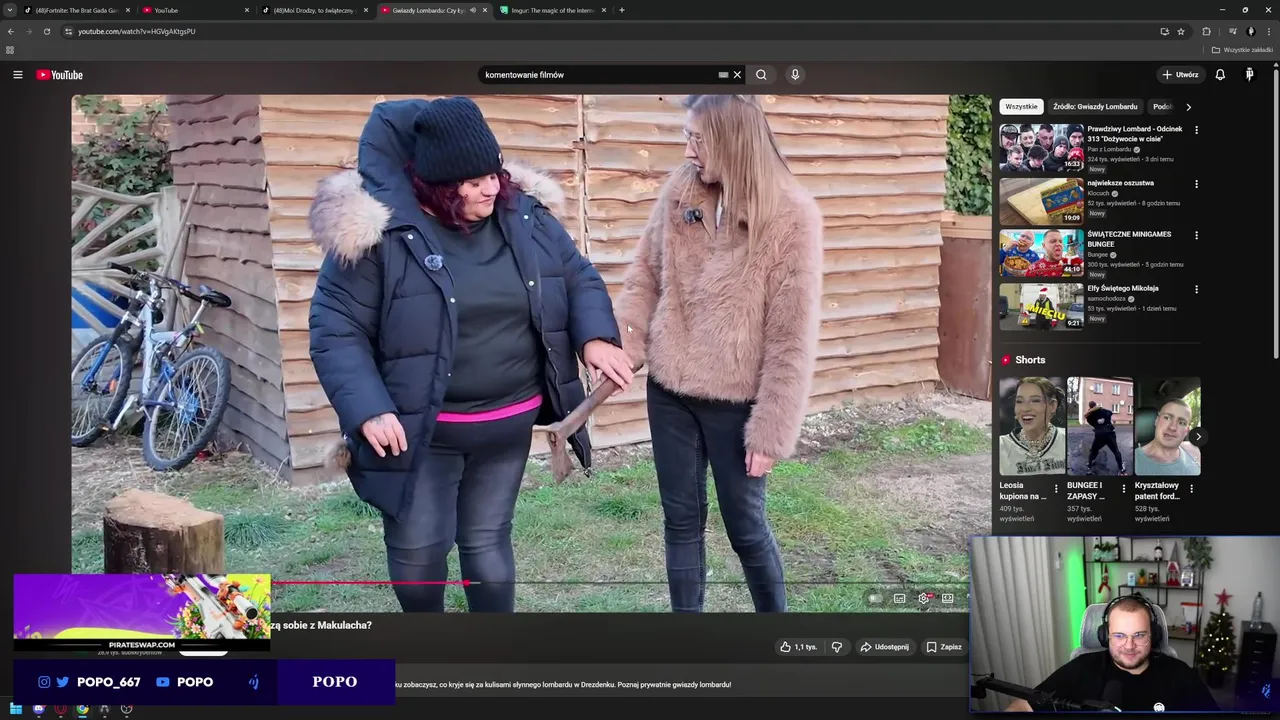Open the Chrome profile avatar
1280x720 pixels.
(x=1250, y=31)
